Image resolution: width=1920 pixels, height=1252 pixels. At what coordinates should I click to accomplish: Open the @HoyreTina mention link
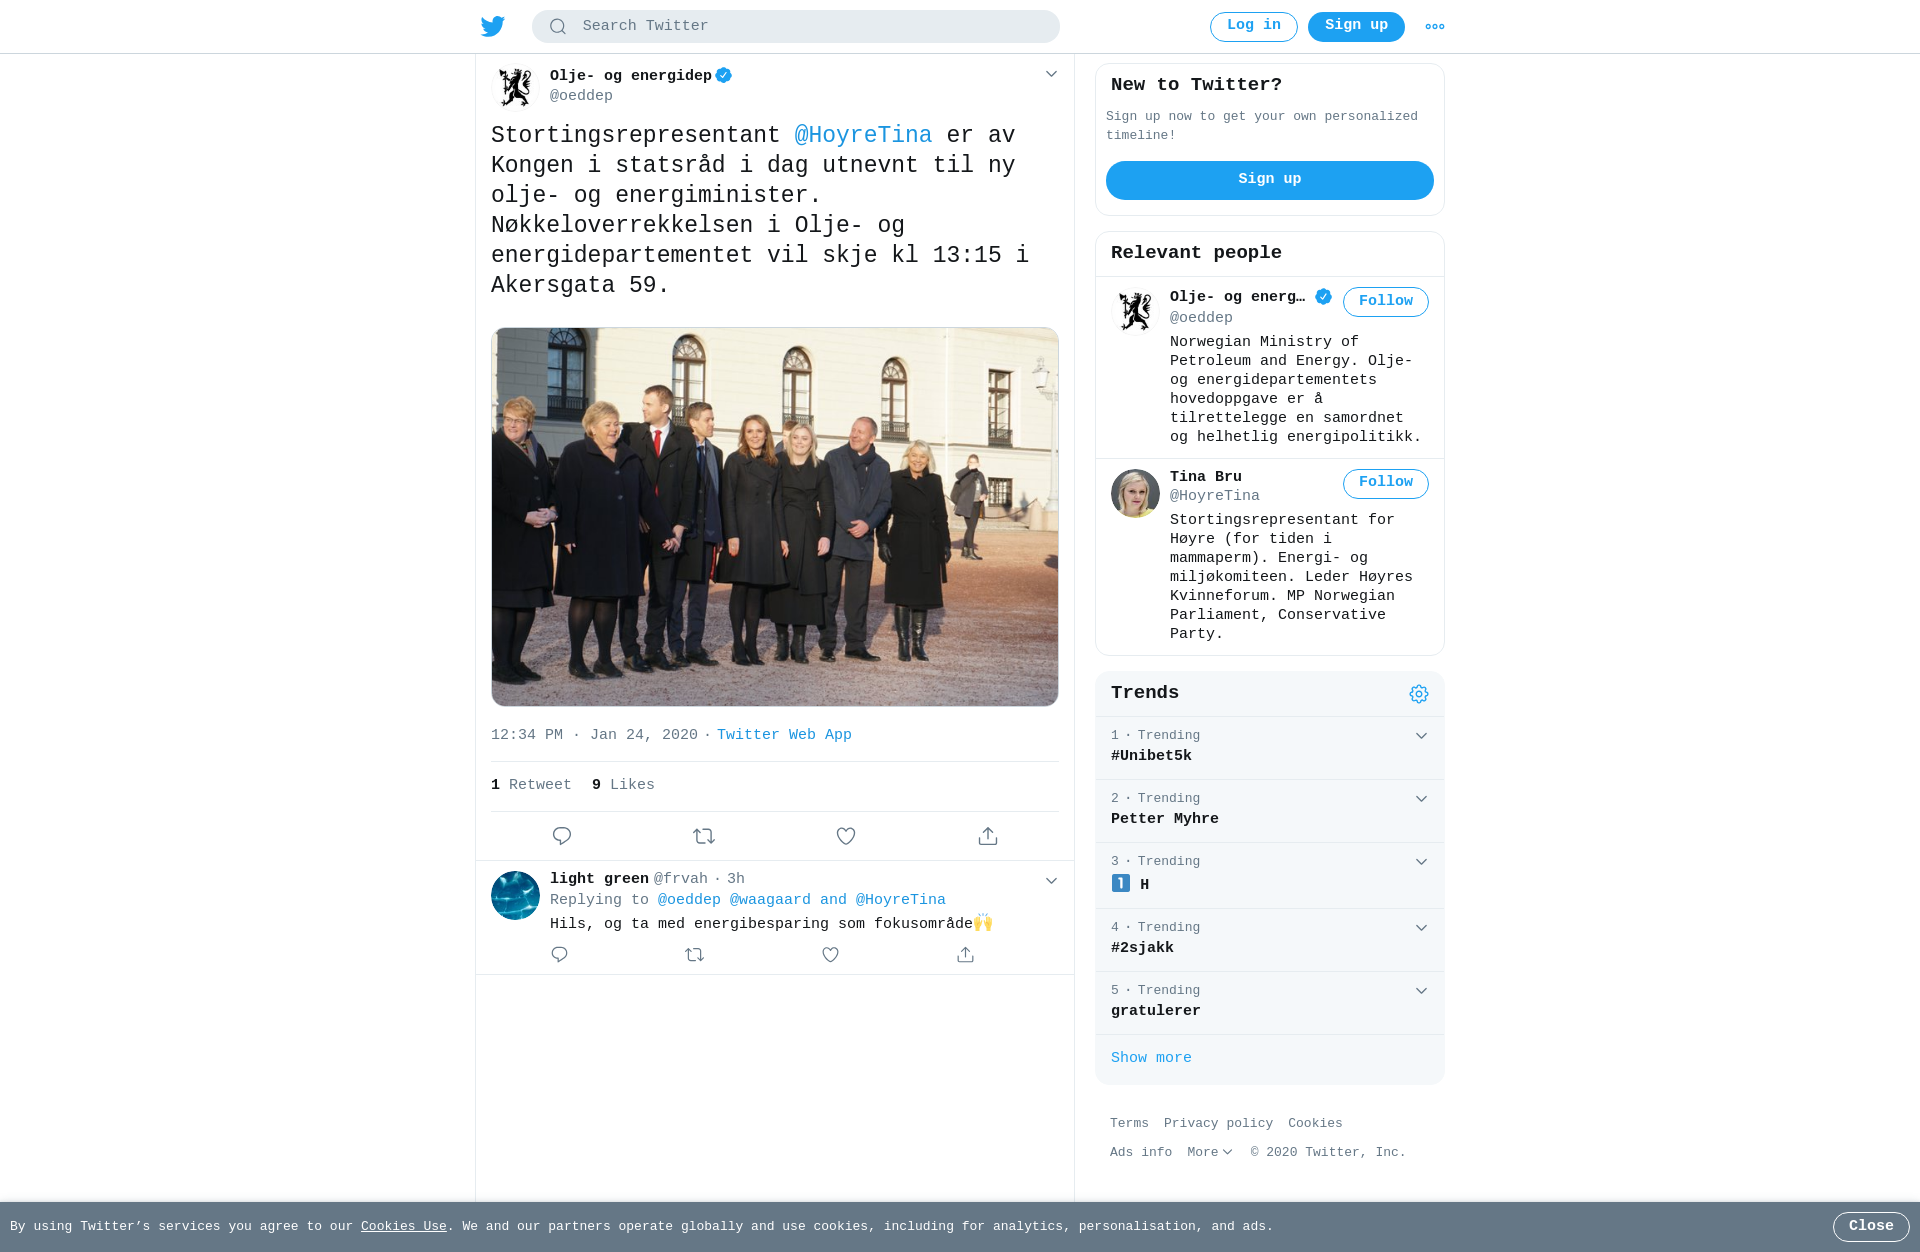[x=863, y=136]
